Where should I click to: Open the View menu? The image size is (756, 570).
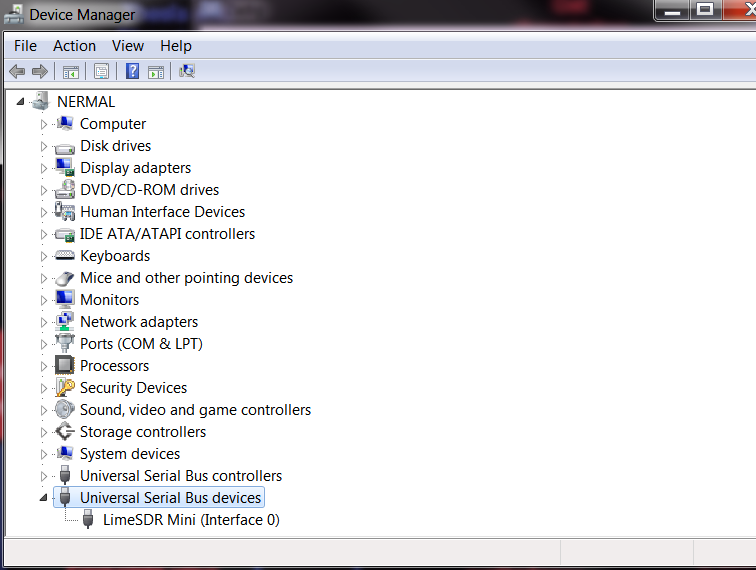(x=128, y=46)
